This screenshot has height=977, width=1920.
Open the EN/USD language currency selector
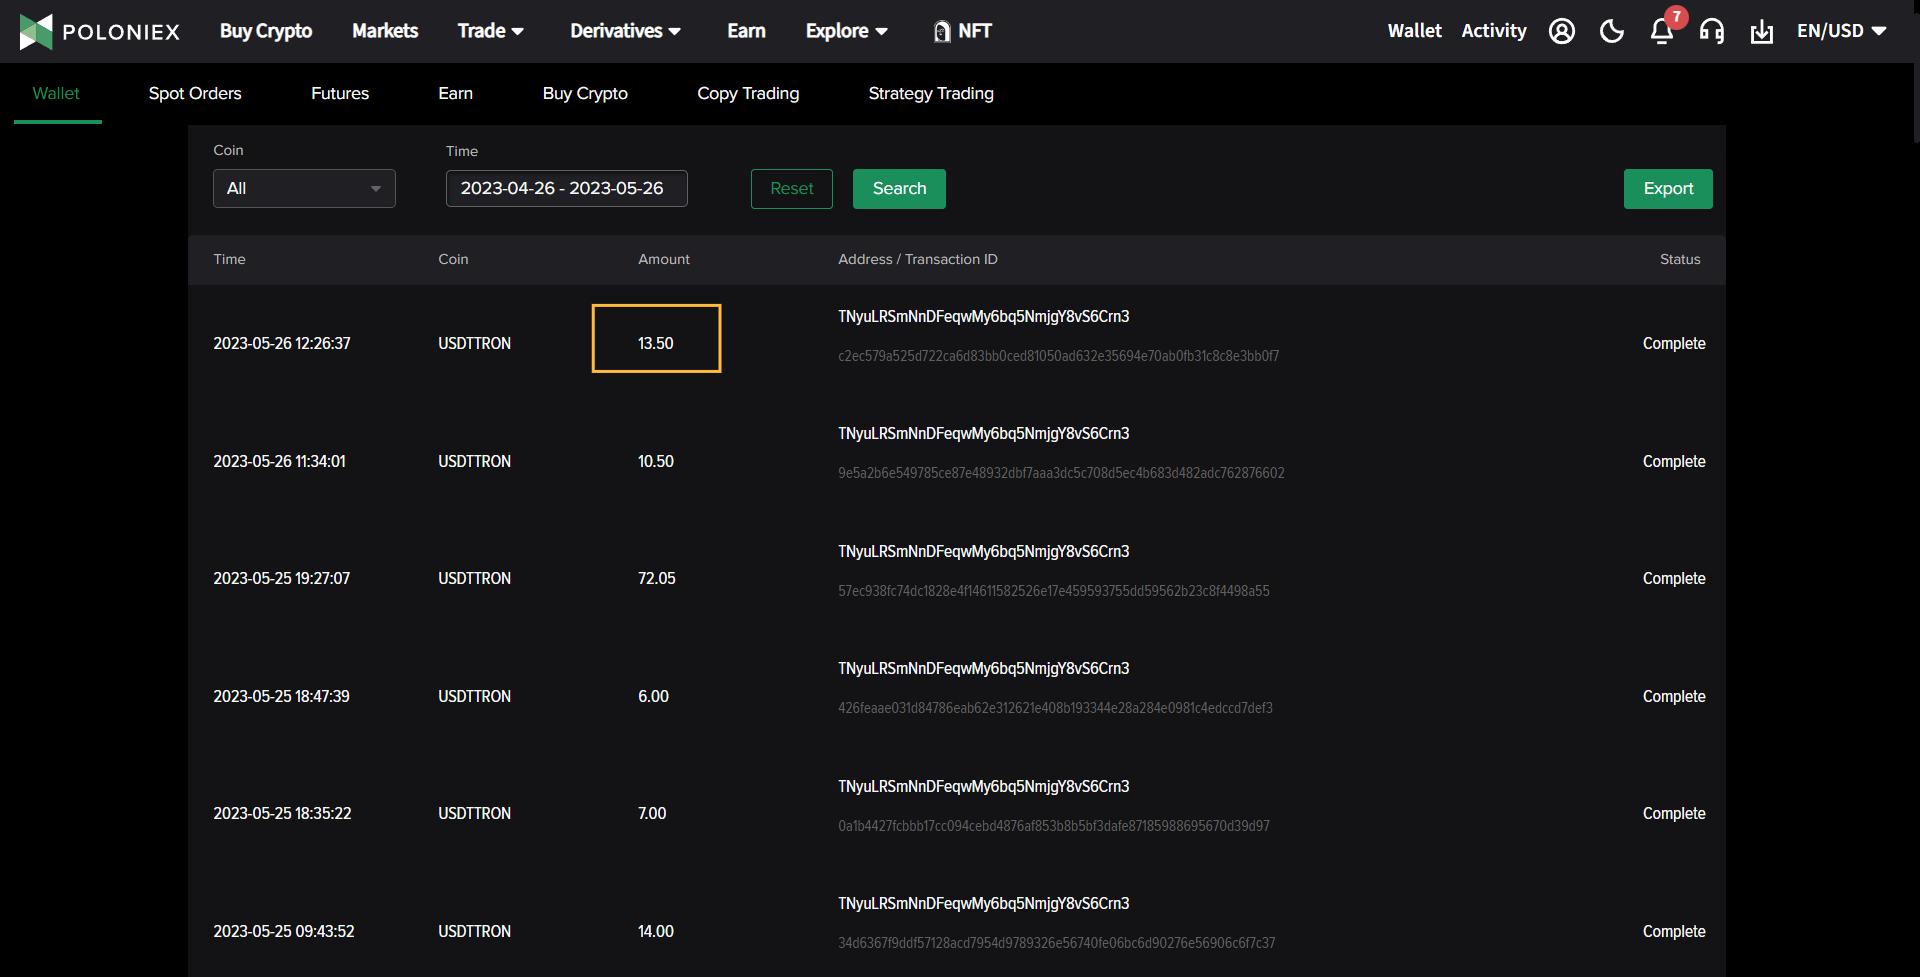pos(1841,31)
